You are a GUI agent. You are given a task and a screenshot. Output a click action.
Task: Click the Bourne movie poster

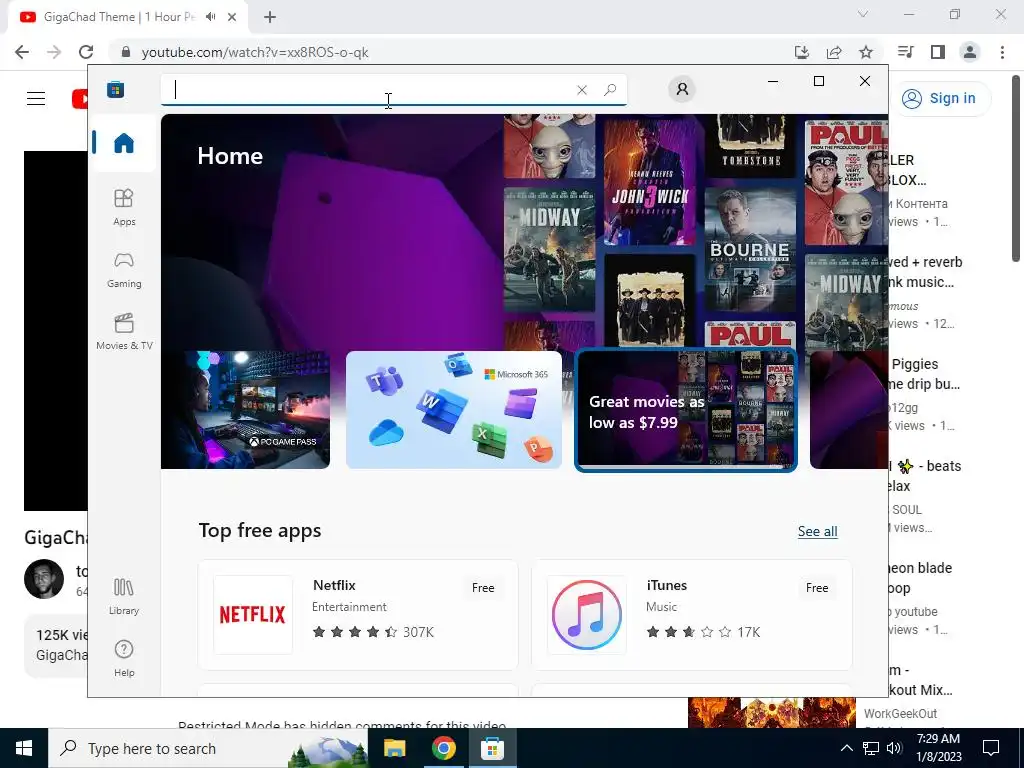coord(750,249)
